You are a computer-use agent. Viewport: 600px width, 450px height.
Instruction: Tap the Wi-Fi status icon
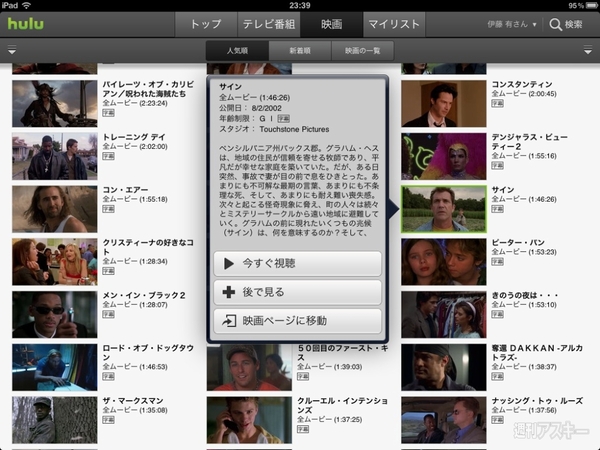tap(26, 5)
